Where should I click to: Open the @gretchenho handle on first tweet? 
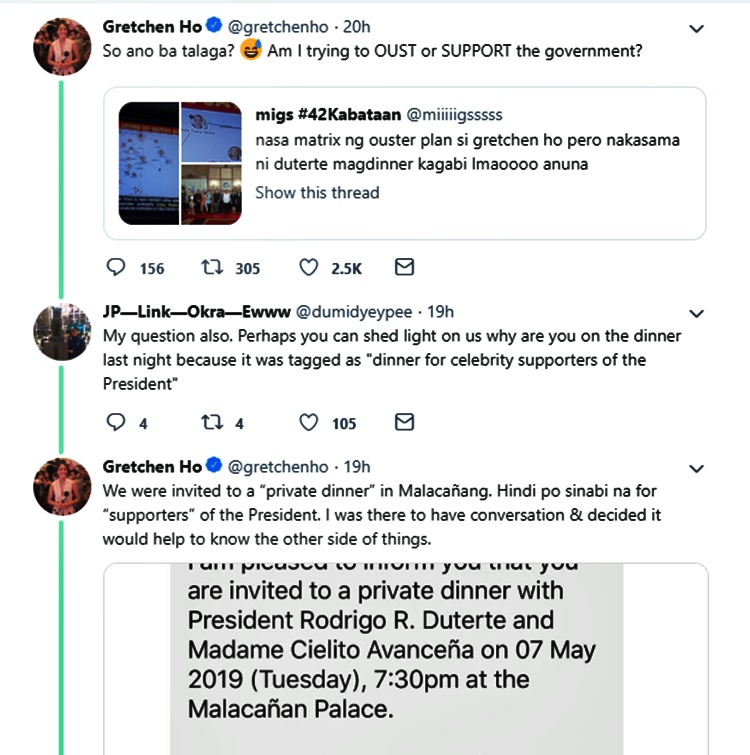[x=278, y=27]
